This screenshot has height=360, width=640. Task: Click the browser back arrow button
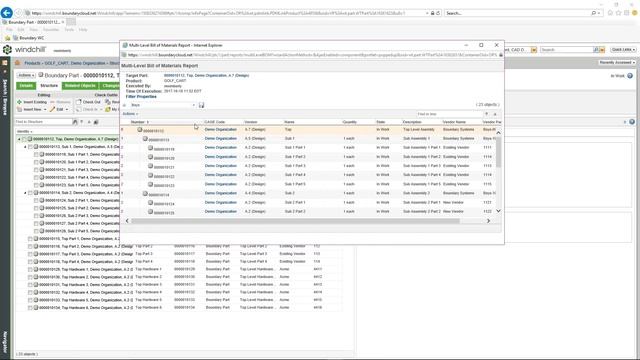coord(7,13)
